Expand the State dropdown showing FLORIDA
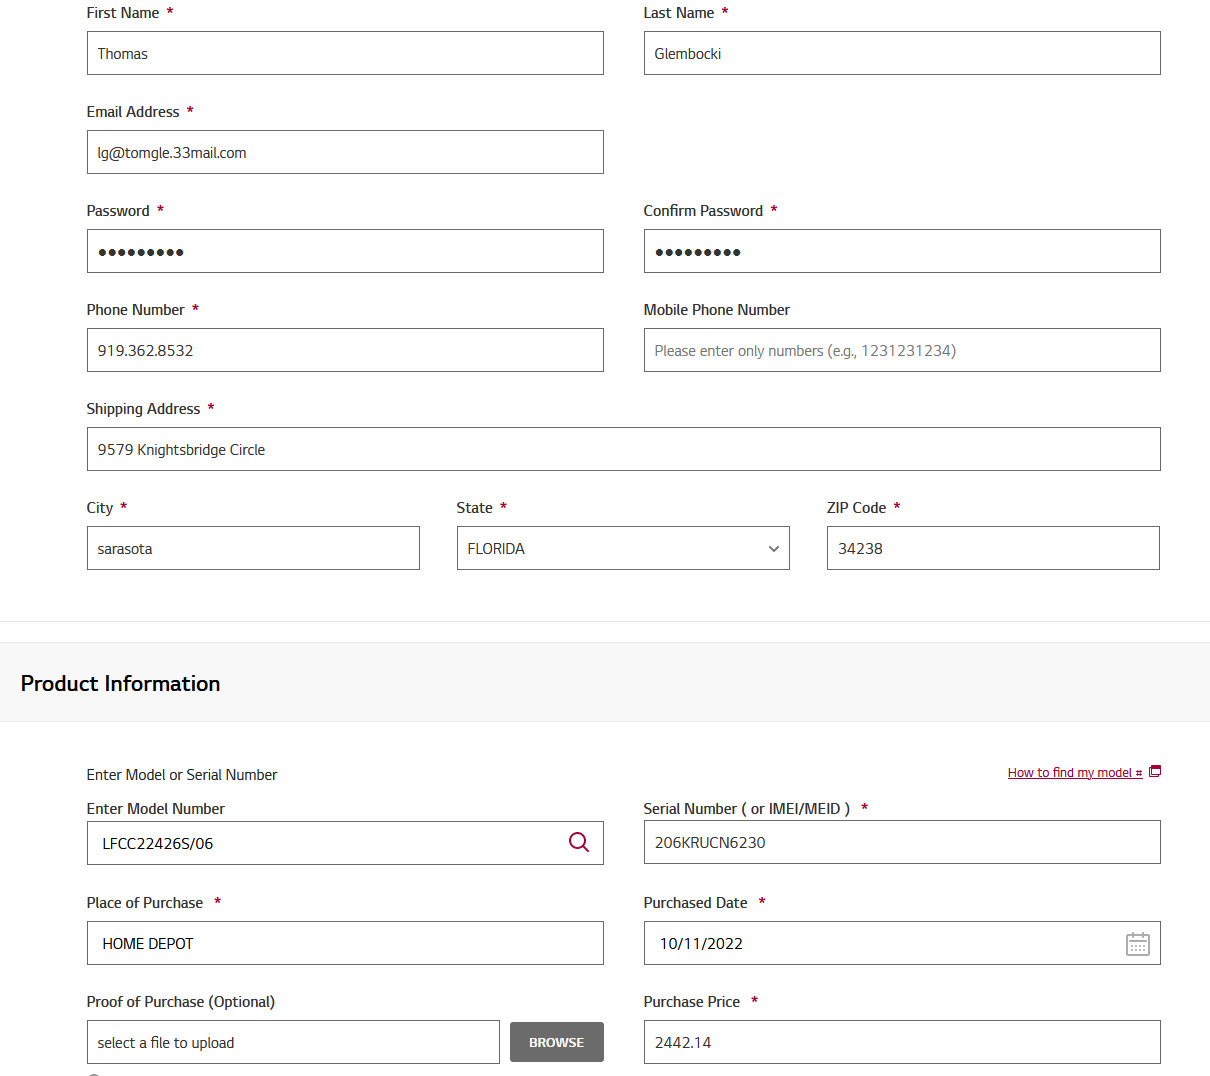The height and width of the screenshot is (1076, 1210). (x=623, y=548)
